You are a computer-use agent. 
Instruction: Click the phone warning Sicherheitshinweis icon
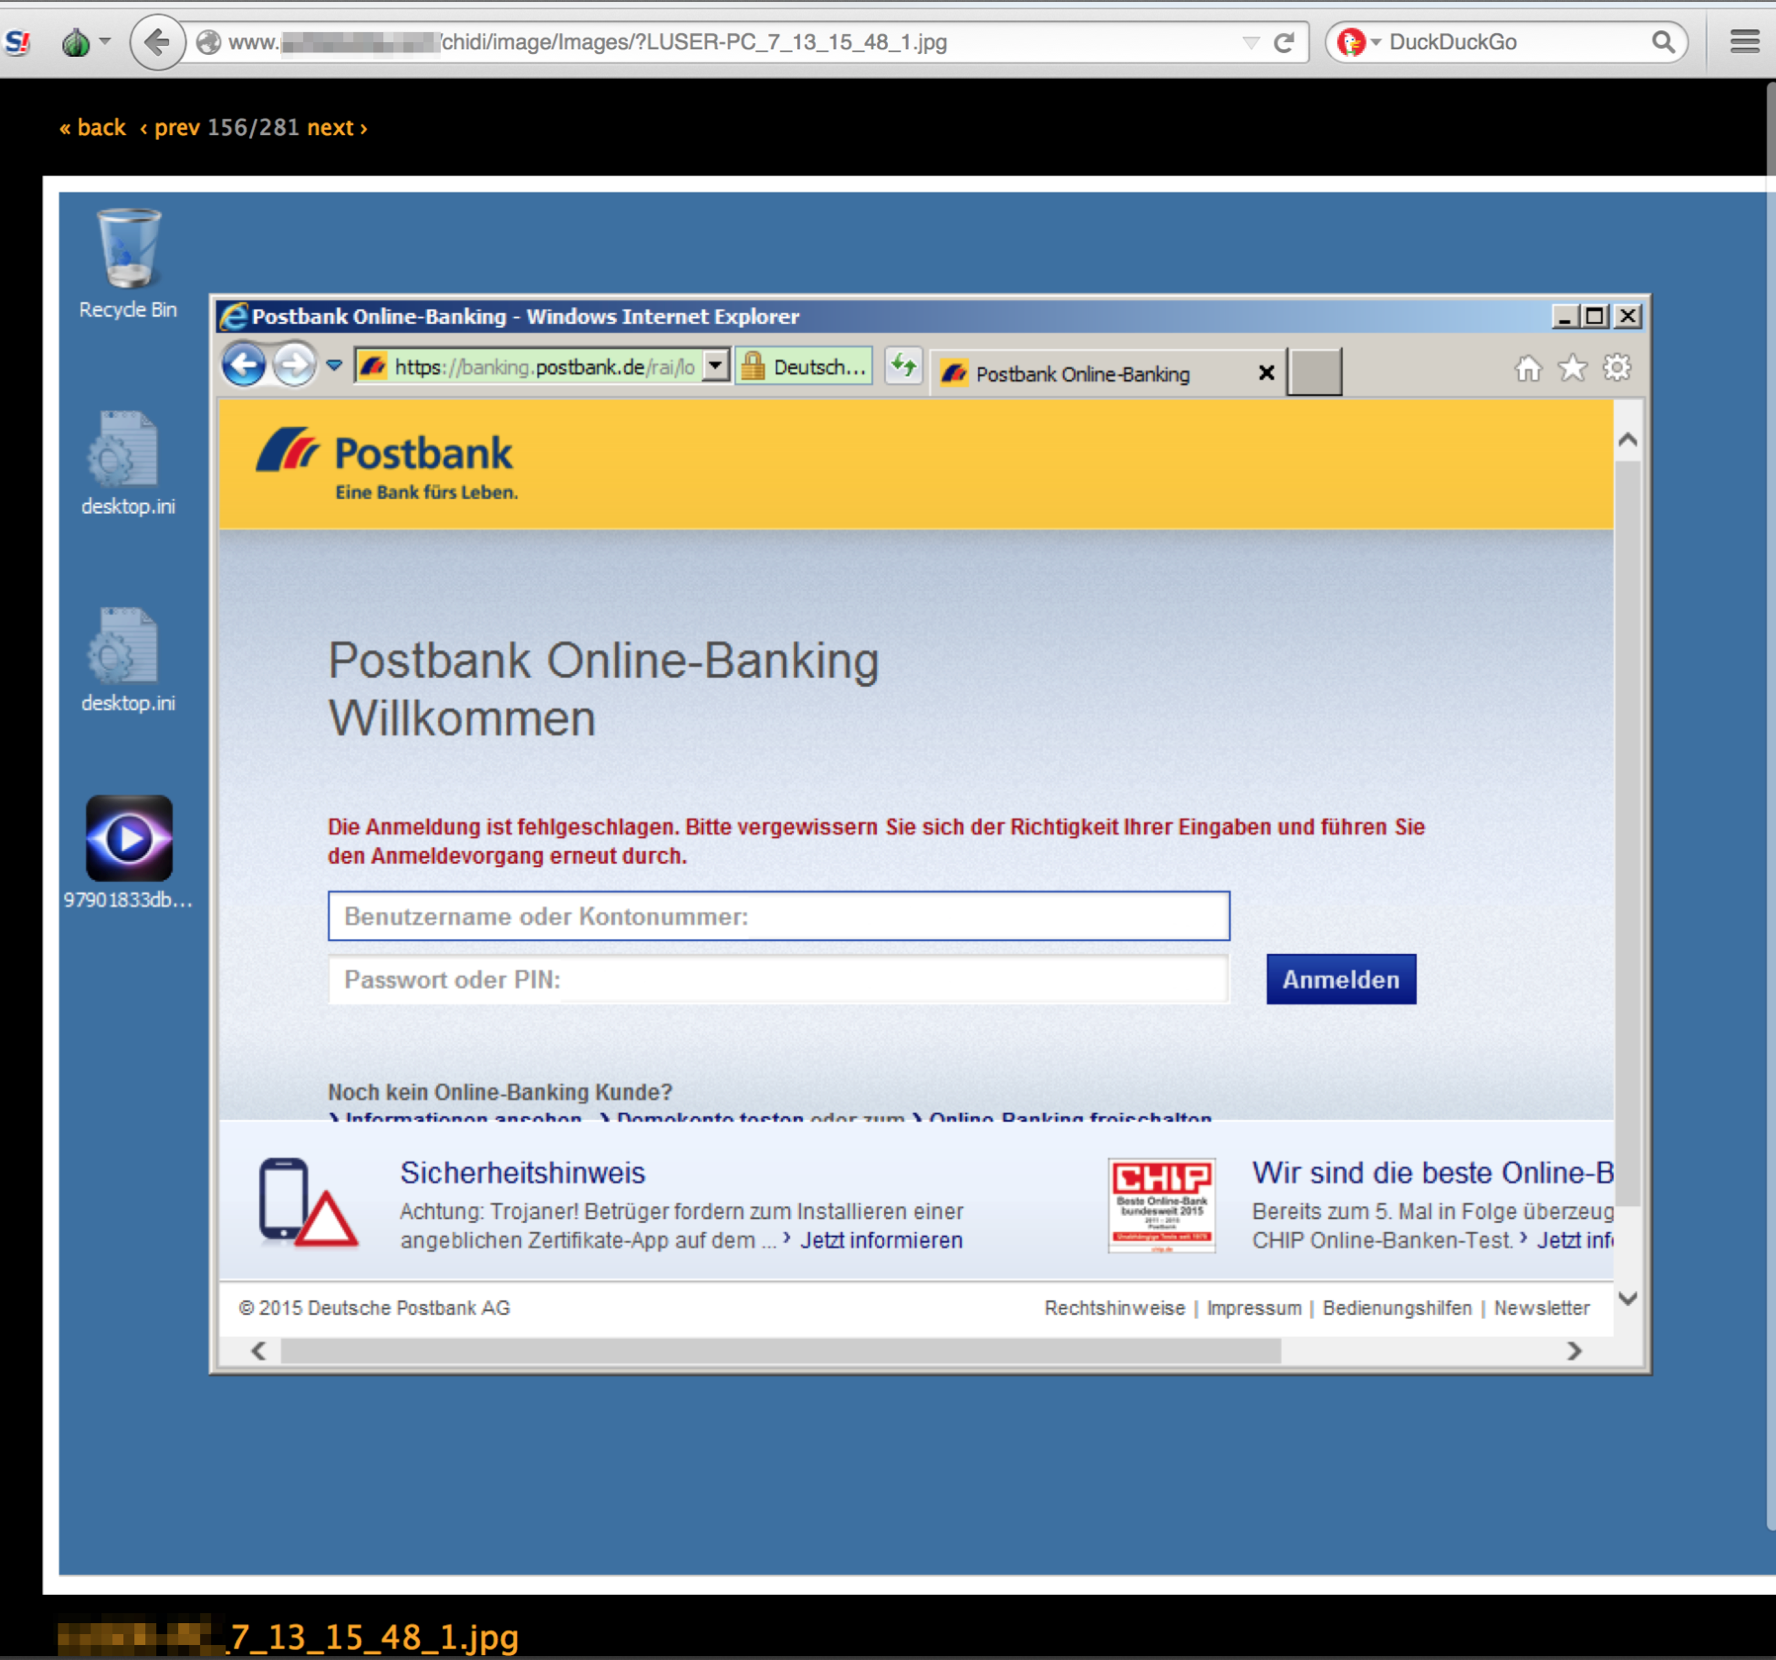[308, 1202]
